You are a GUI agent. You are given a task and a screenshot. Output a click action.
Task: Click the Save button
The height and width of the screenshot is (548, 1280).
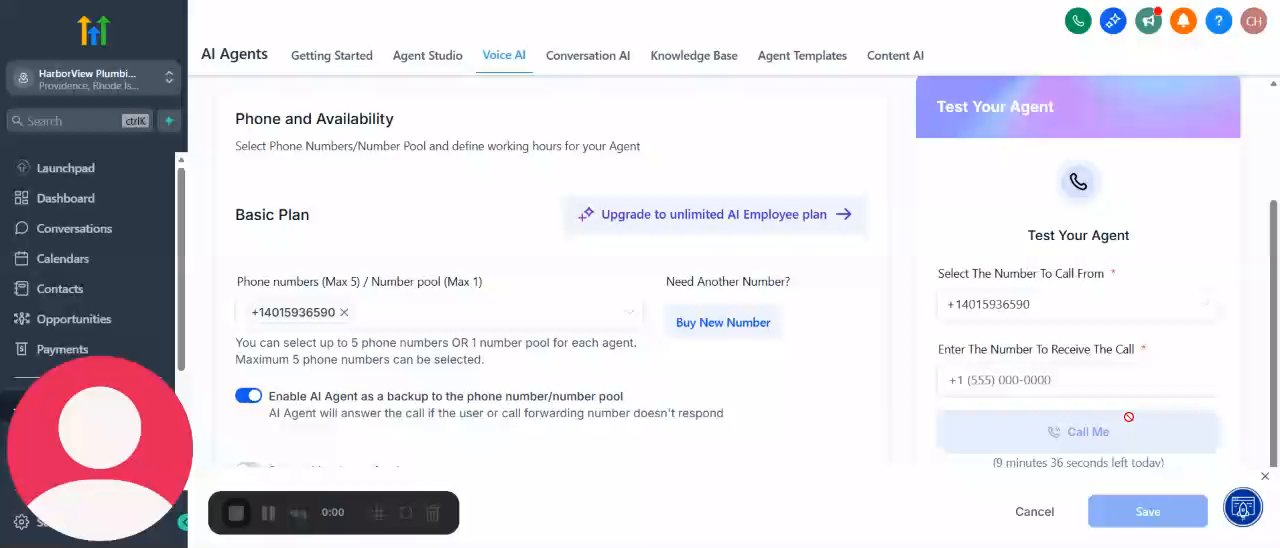pyautogui.click(x=1147, y=512)
